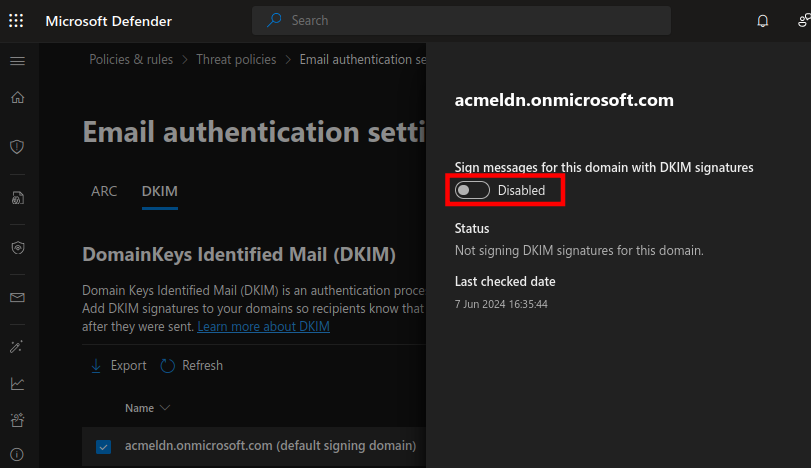Screen dimensions: 811x468
Task: Open the shield icon in the sidebar
Action: point(17,146)
